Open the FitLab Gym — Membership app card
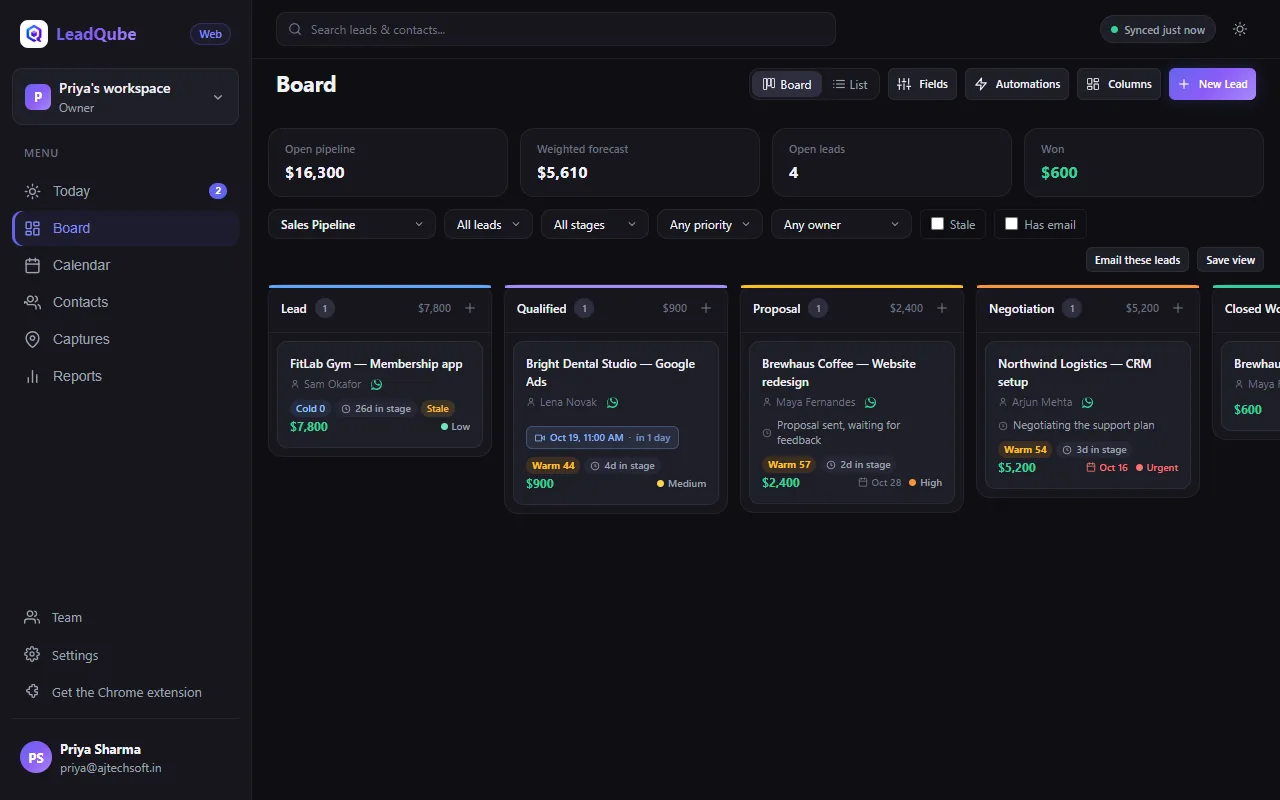Screen dimensions: 1280x800 pos(380,395)
